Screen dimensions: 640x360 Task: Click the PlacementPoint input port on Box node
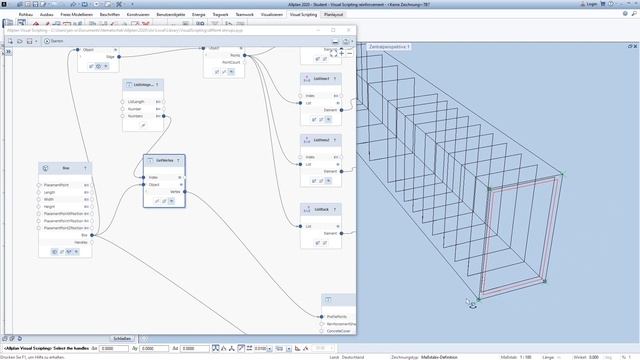pos(39,185)
